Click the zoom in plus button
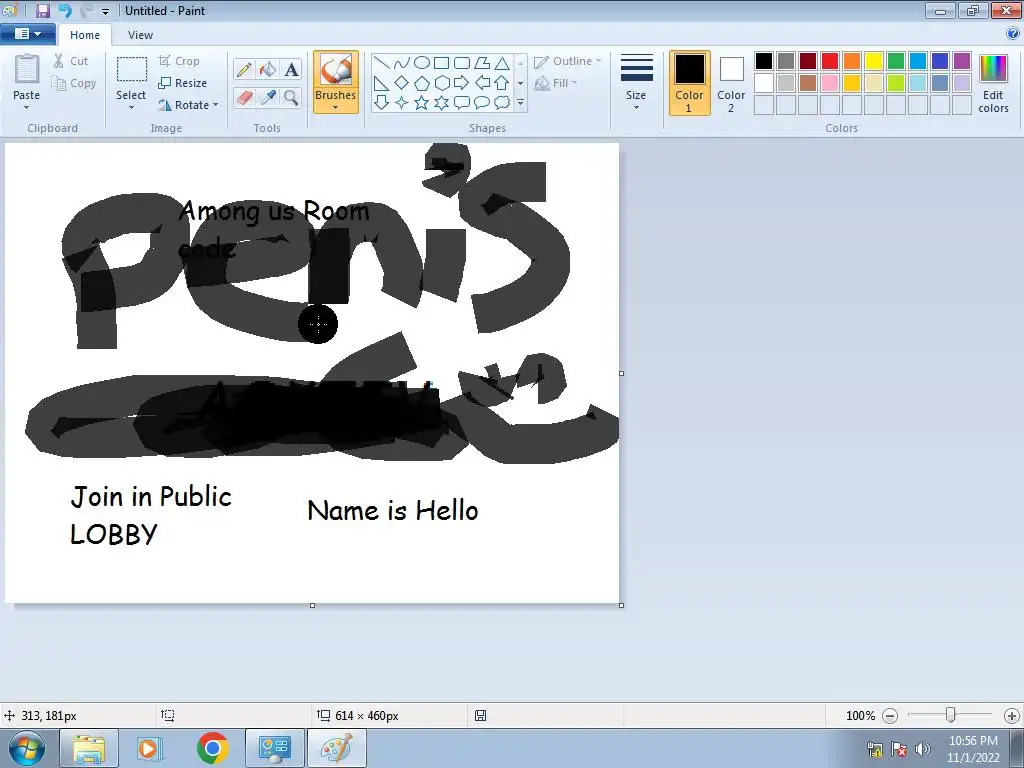 tap(1012, 716)
